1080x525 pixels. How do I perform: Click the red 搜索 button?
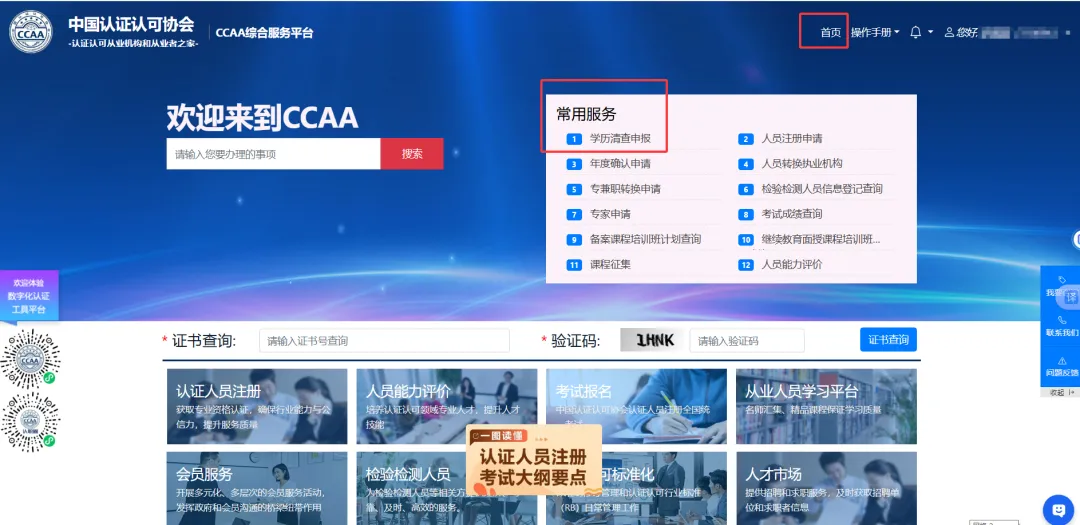(x=412, y=154)
